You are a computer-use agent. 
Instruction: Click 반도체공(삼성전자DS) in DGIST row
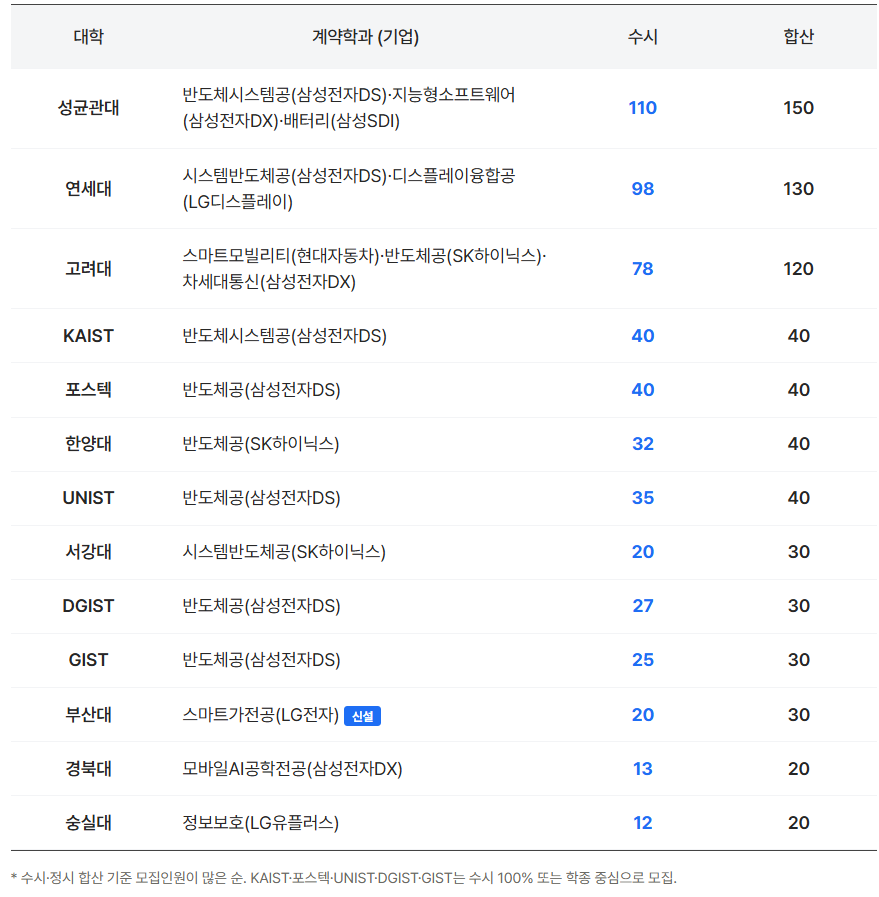point(261,606)
